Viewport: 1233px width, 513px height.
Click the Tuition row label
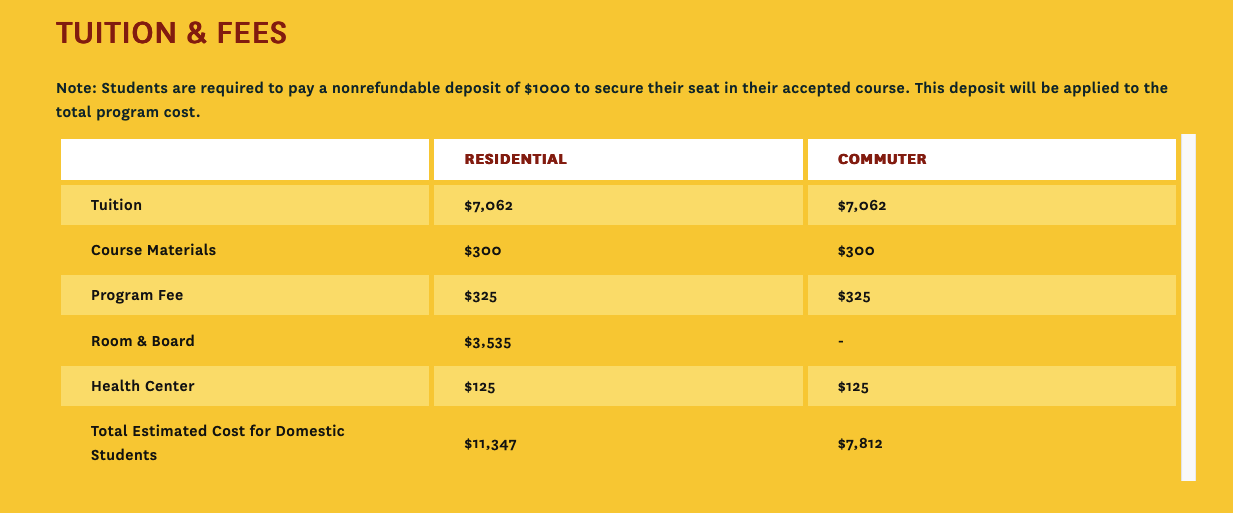click(x=116, y=205)
